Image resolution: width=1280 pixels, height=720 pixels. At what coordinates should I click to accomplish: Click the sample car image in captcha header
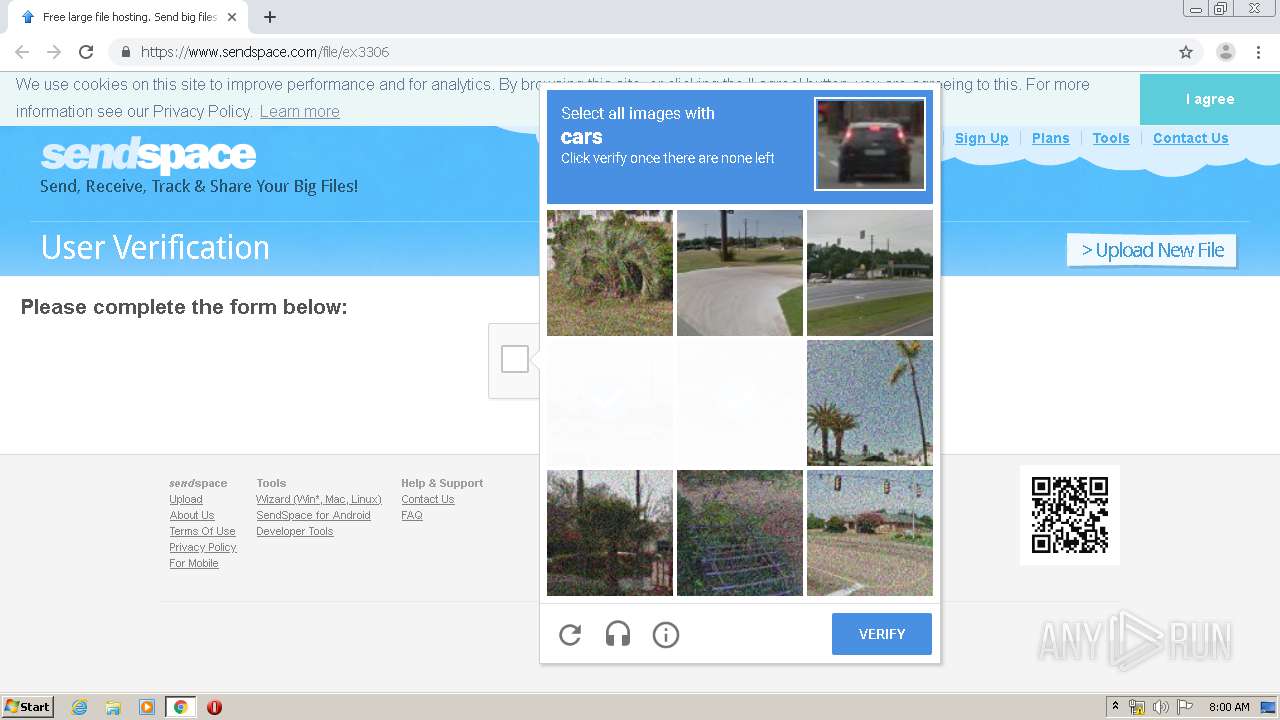coord(870,144)
